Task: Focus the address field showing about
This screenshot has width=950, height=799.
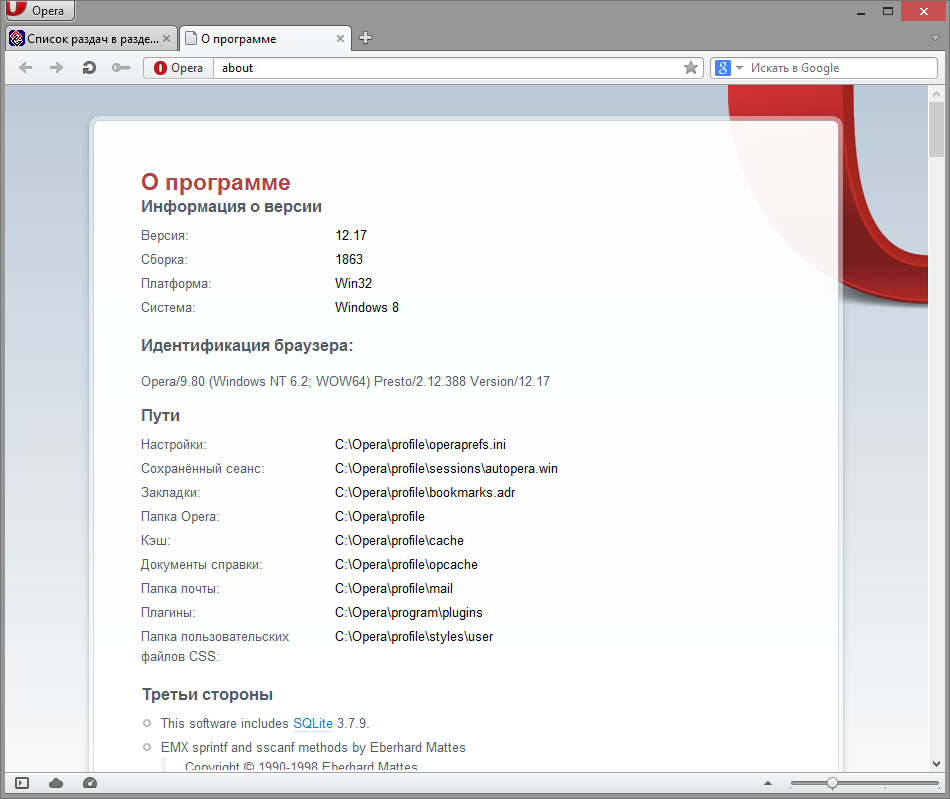Action: coord(447,68)
